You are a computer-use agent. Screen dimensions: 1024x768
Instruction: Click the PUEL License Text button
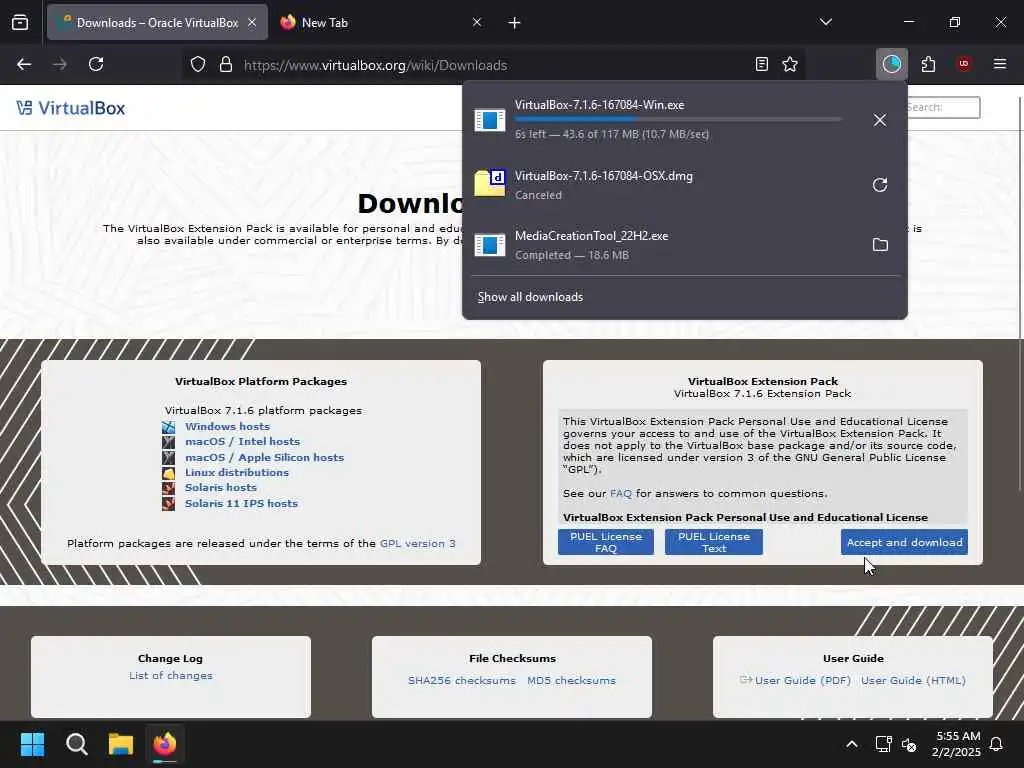click(x=714, y=542)
